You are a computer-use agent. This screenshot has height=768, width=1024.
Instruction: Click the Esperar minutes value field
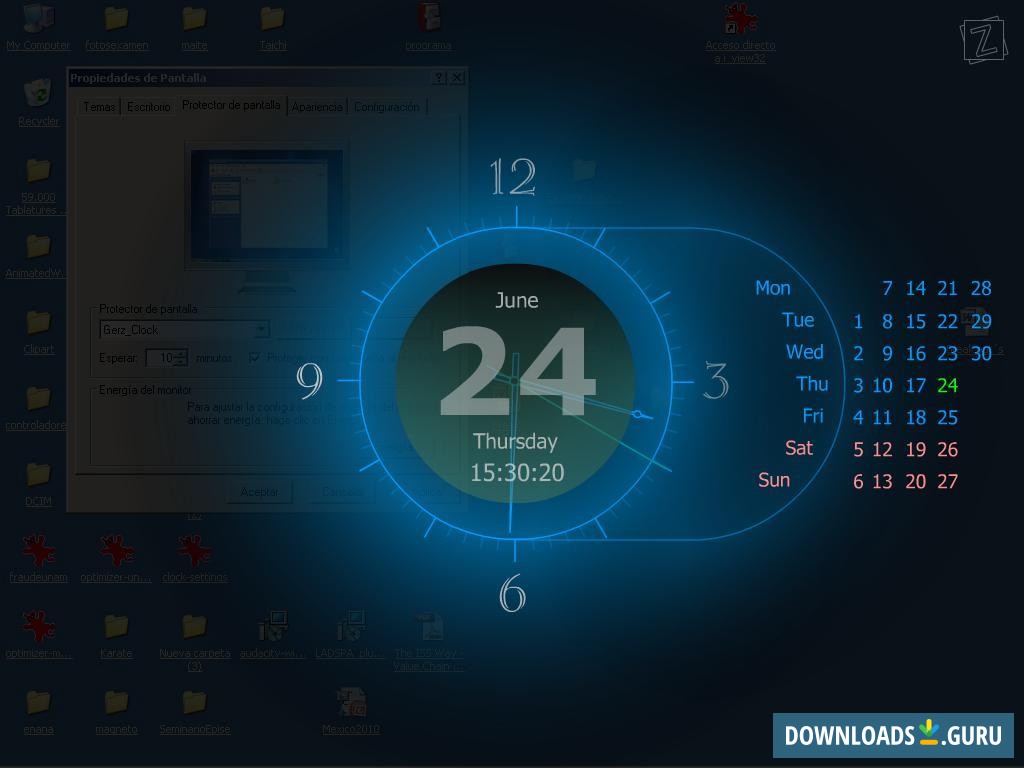pos(160,357)
